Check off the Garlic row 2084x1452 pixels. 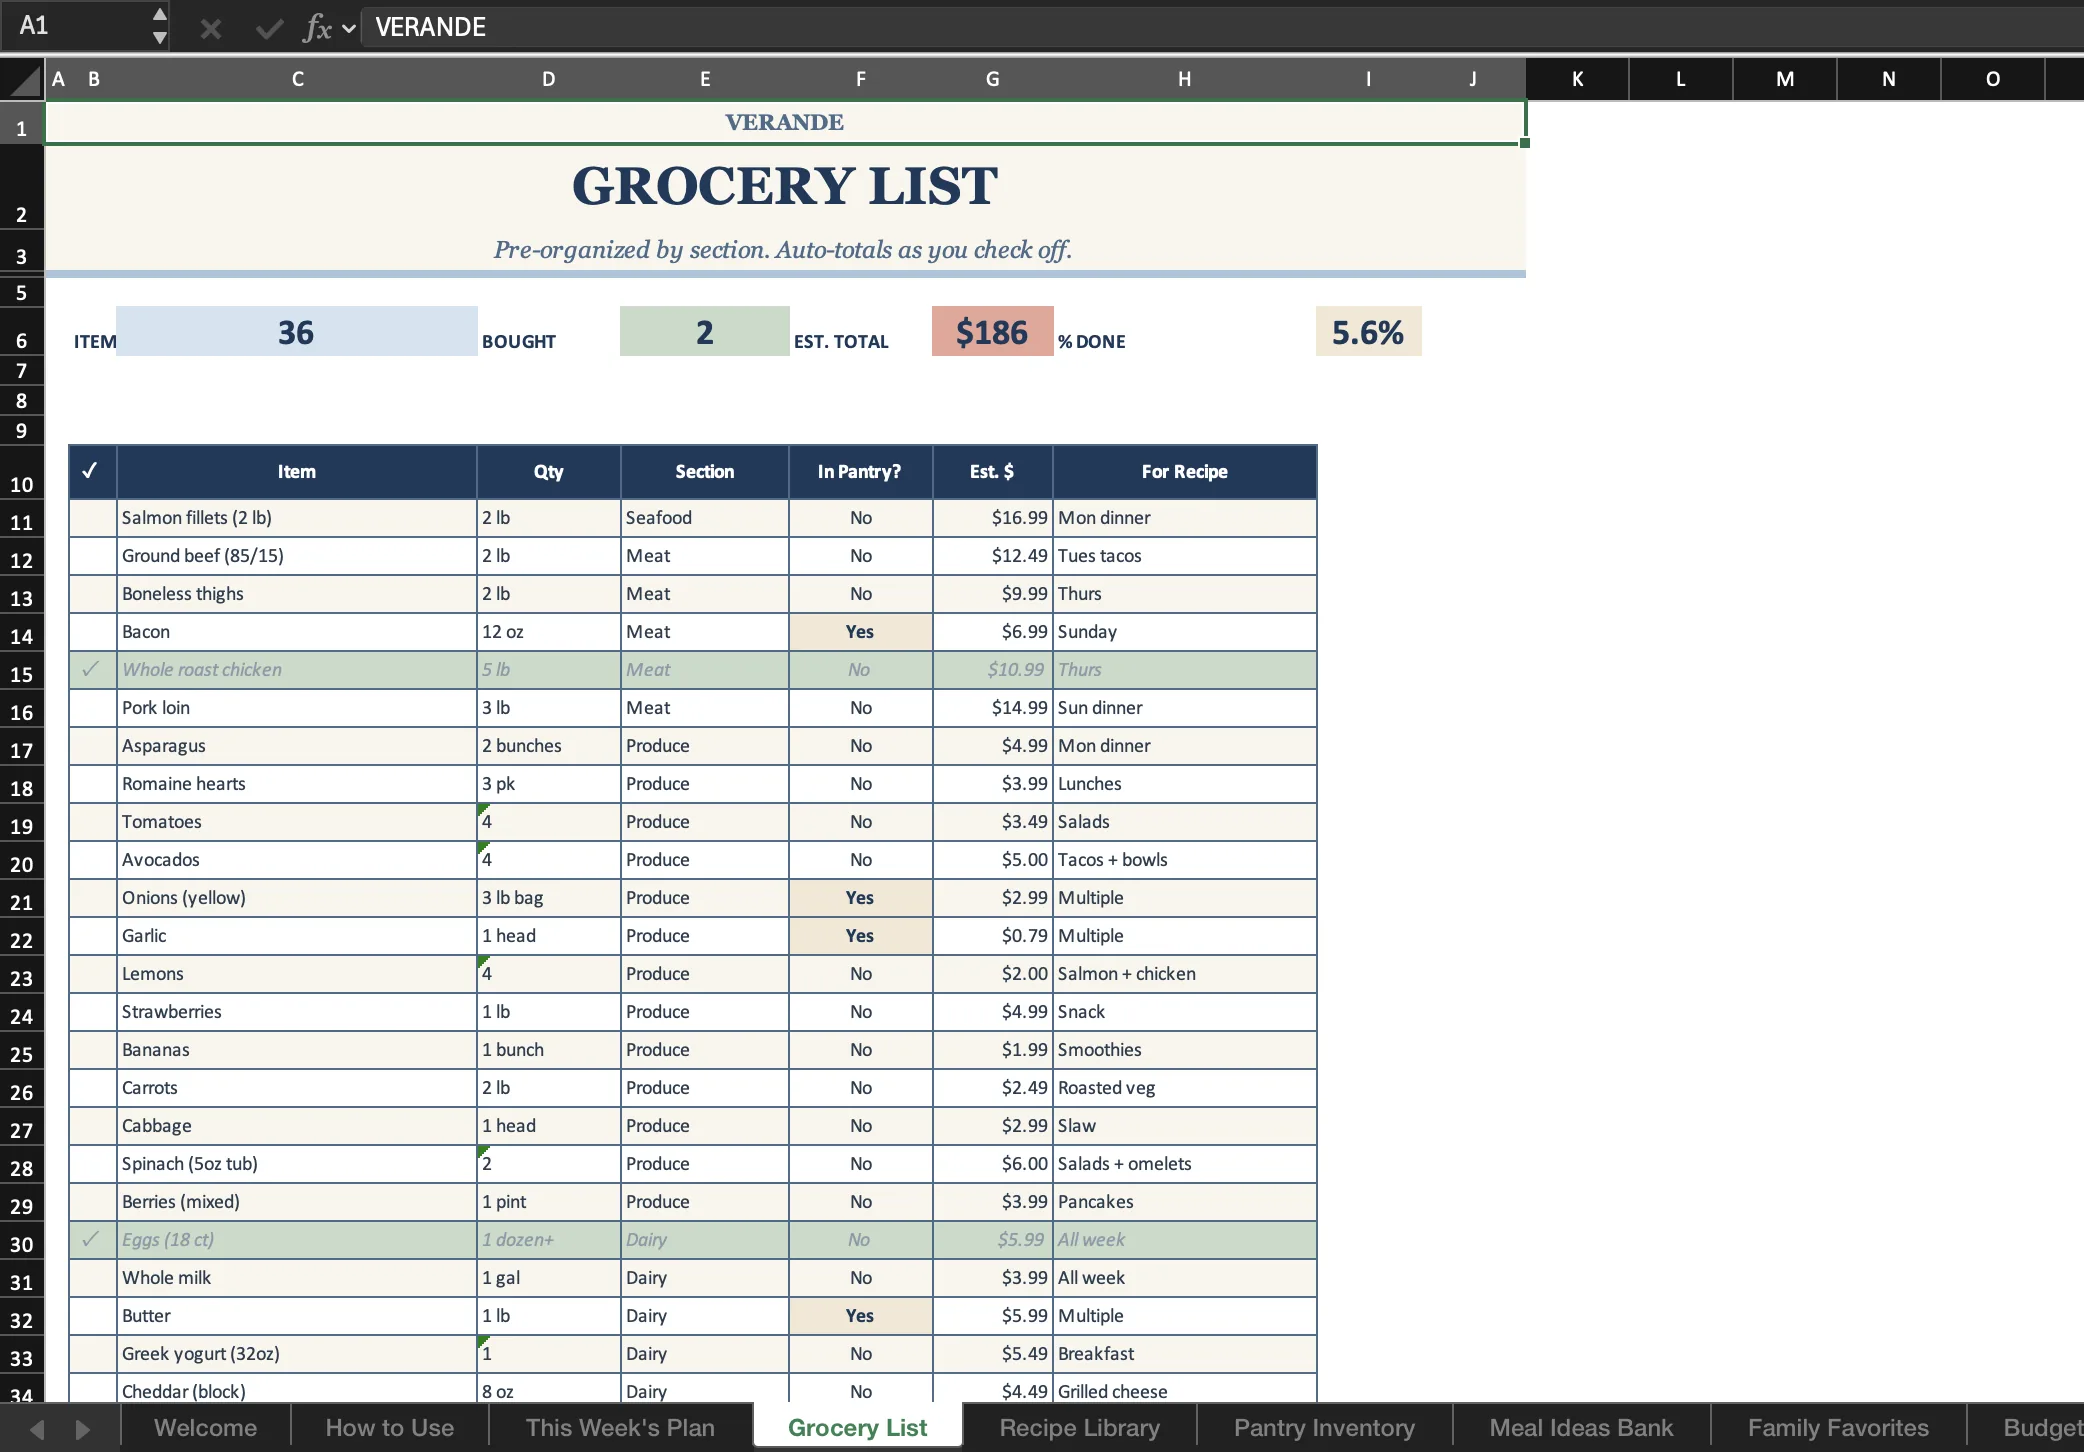pyautogui.click(x=92, y=936)
